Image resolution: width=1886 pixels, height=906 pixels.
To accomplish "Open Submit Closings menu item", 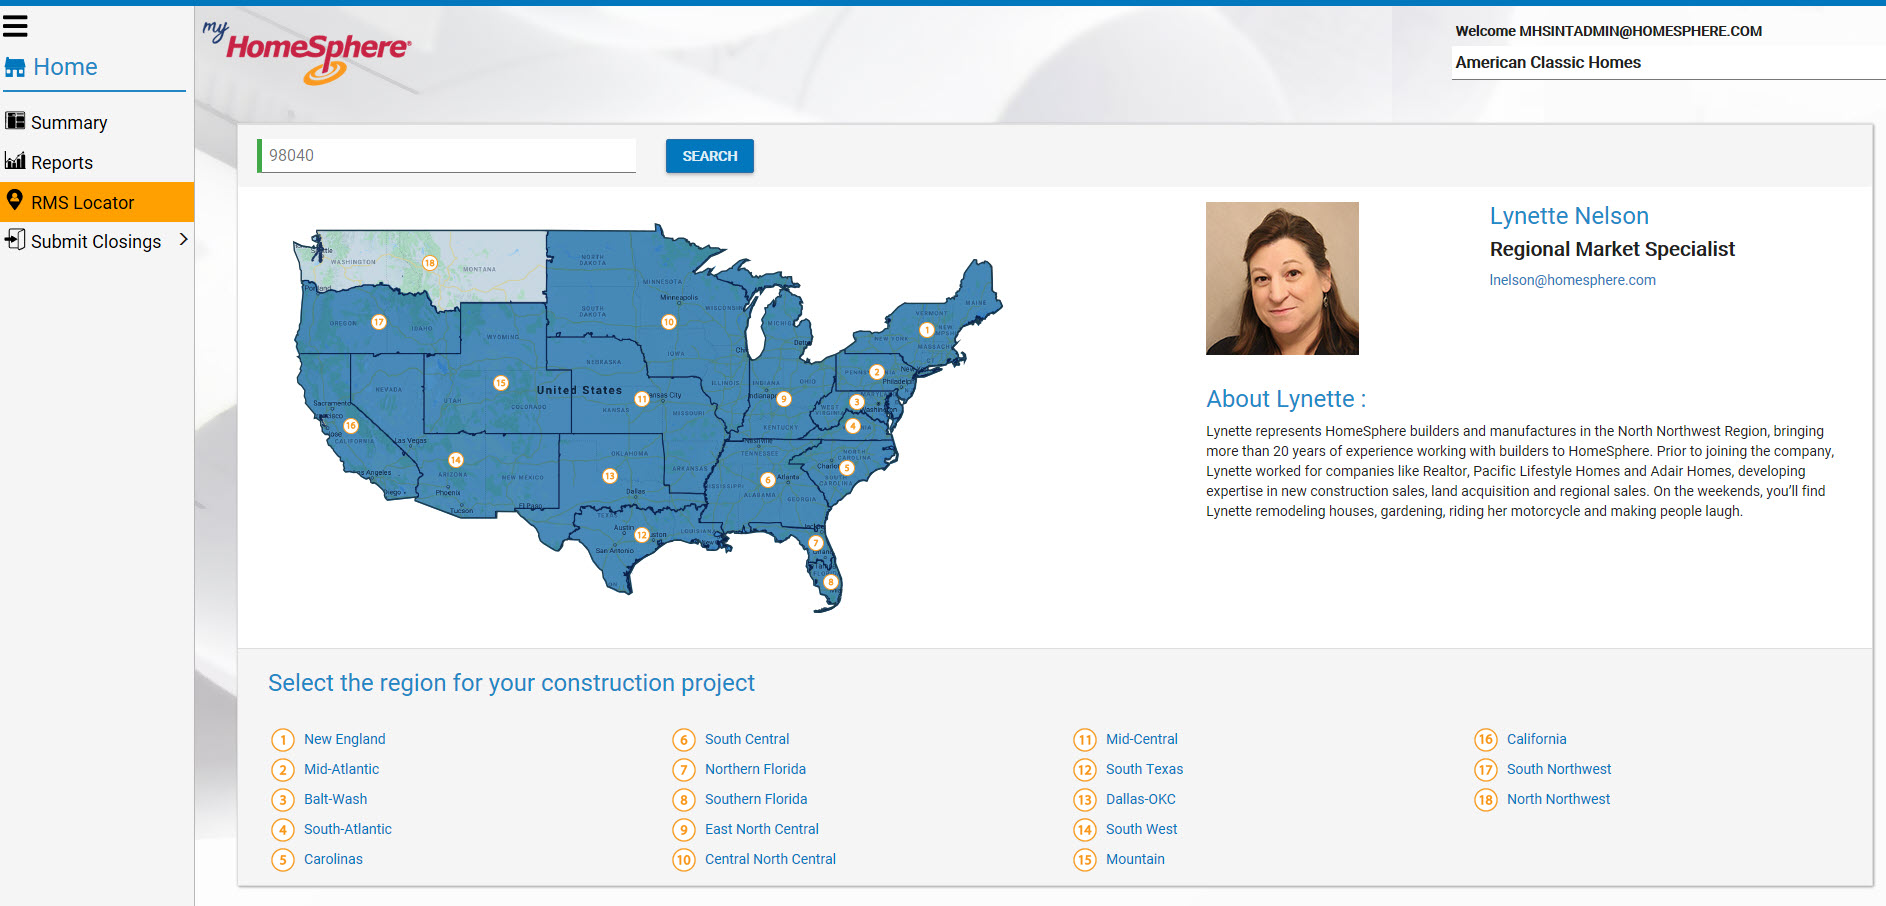I will pos(97,241).
